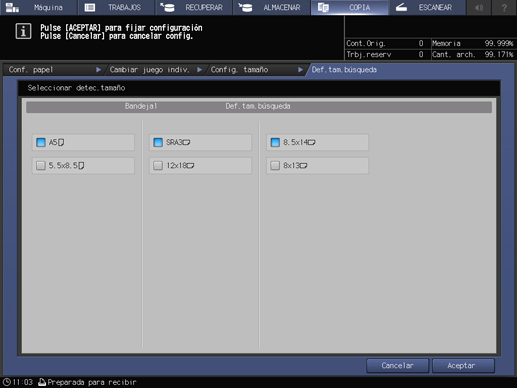Go to the ALMACENAR tab

click(x=272, y=7)
